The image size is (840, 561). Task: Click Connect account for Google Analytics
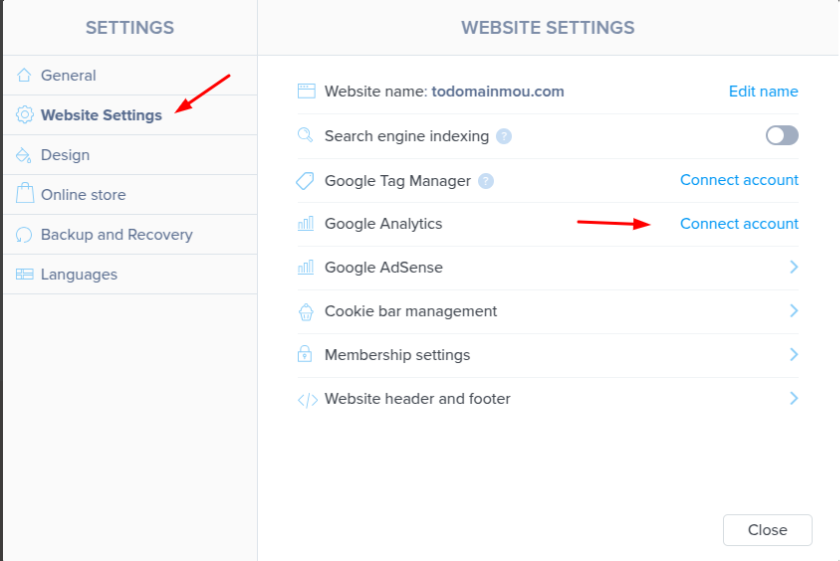coord(739,223)
